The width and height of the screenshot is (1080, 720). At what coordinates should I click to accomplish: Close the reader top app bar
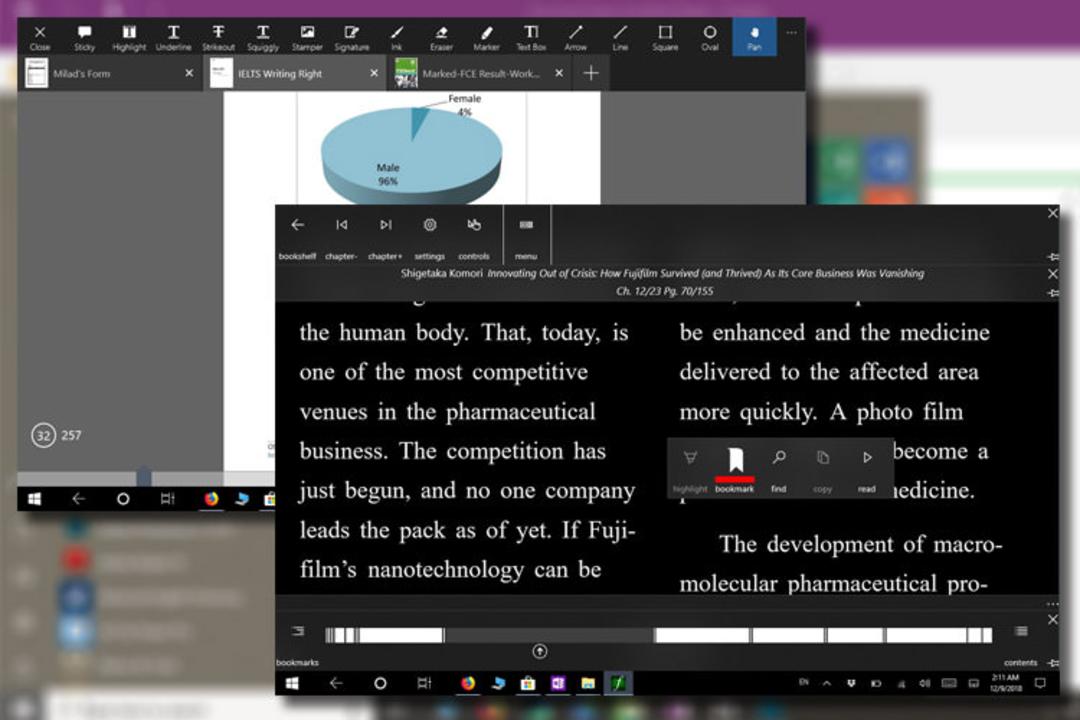[x=1052, y=214]
